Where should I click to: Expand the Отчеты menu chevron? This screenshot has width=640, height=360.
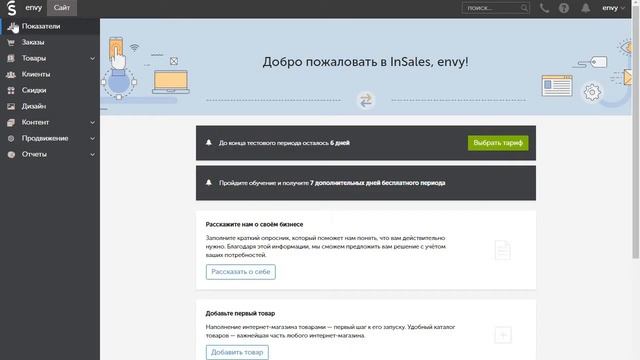pyautogui.click(x=93, y=154)
